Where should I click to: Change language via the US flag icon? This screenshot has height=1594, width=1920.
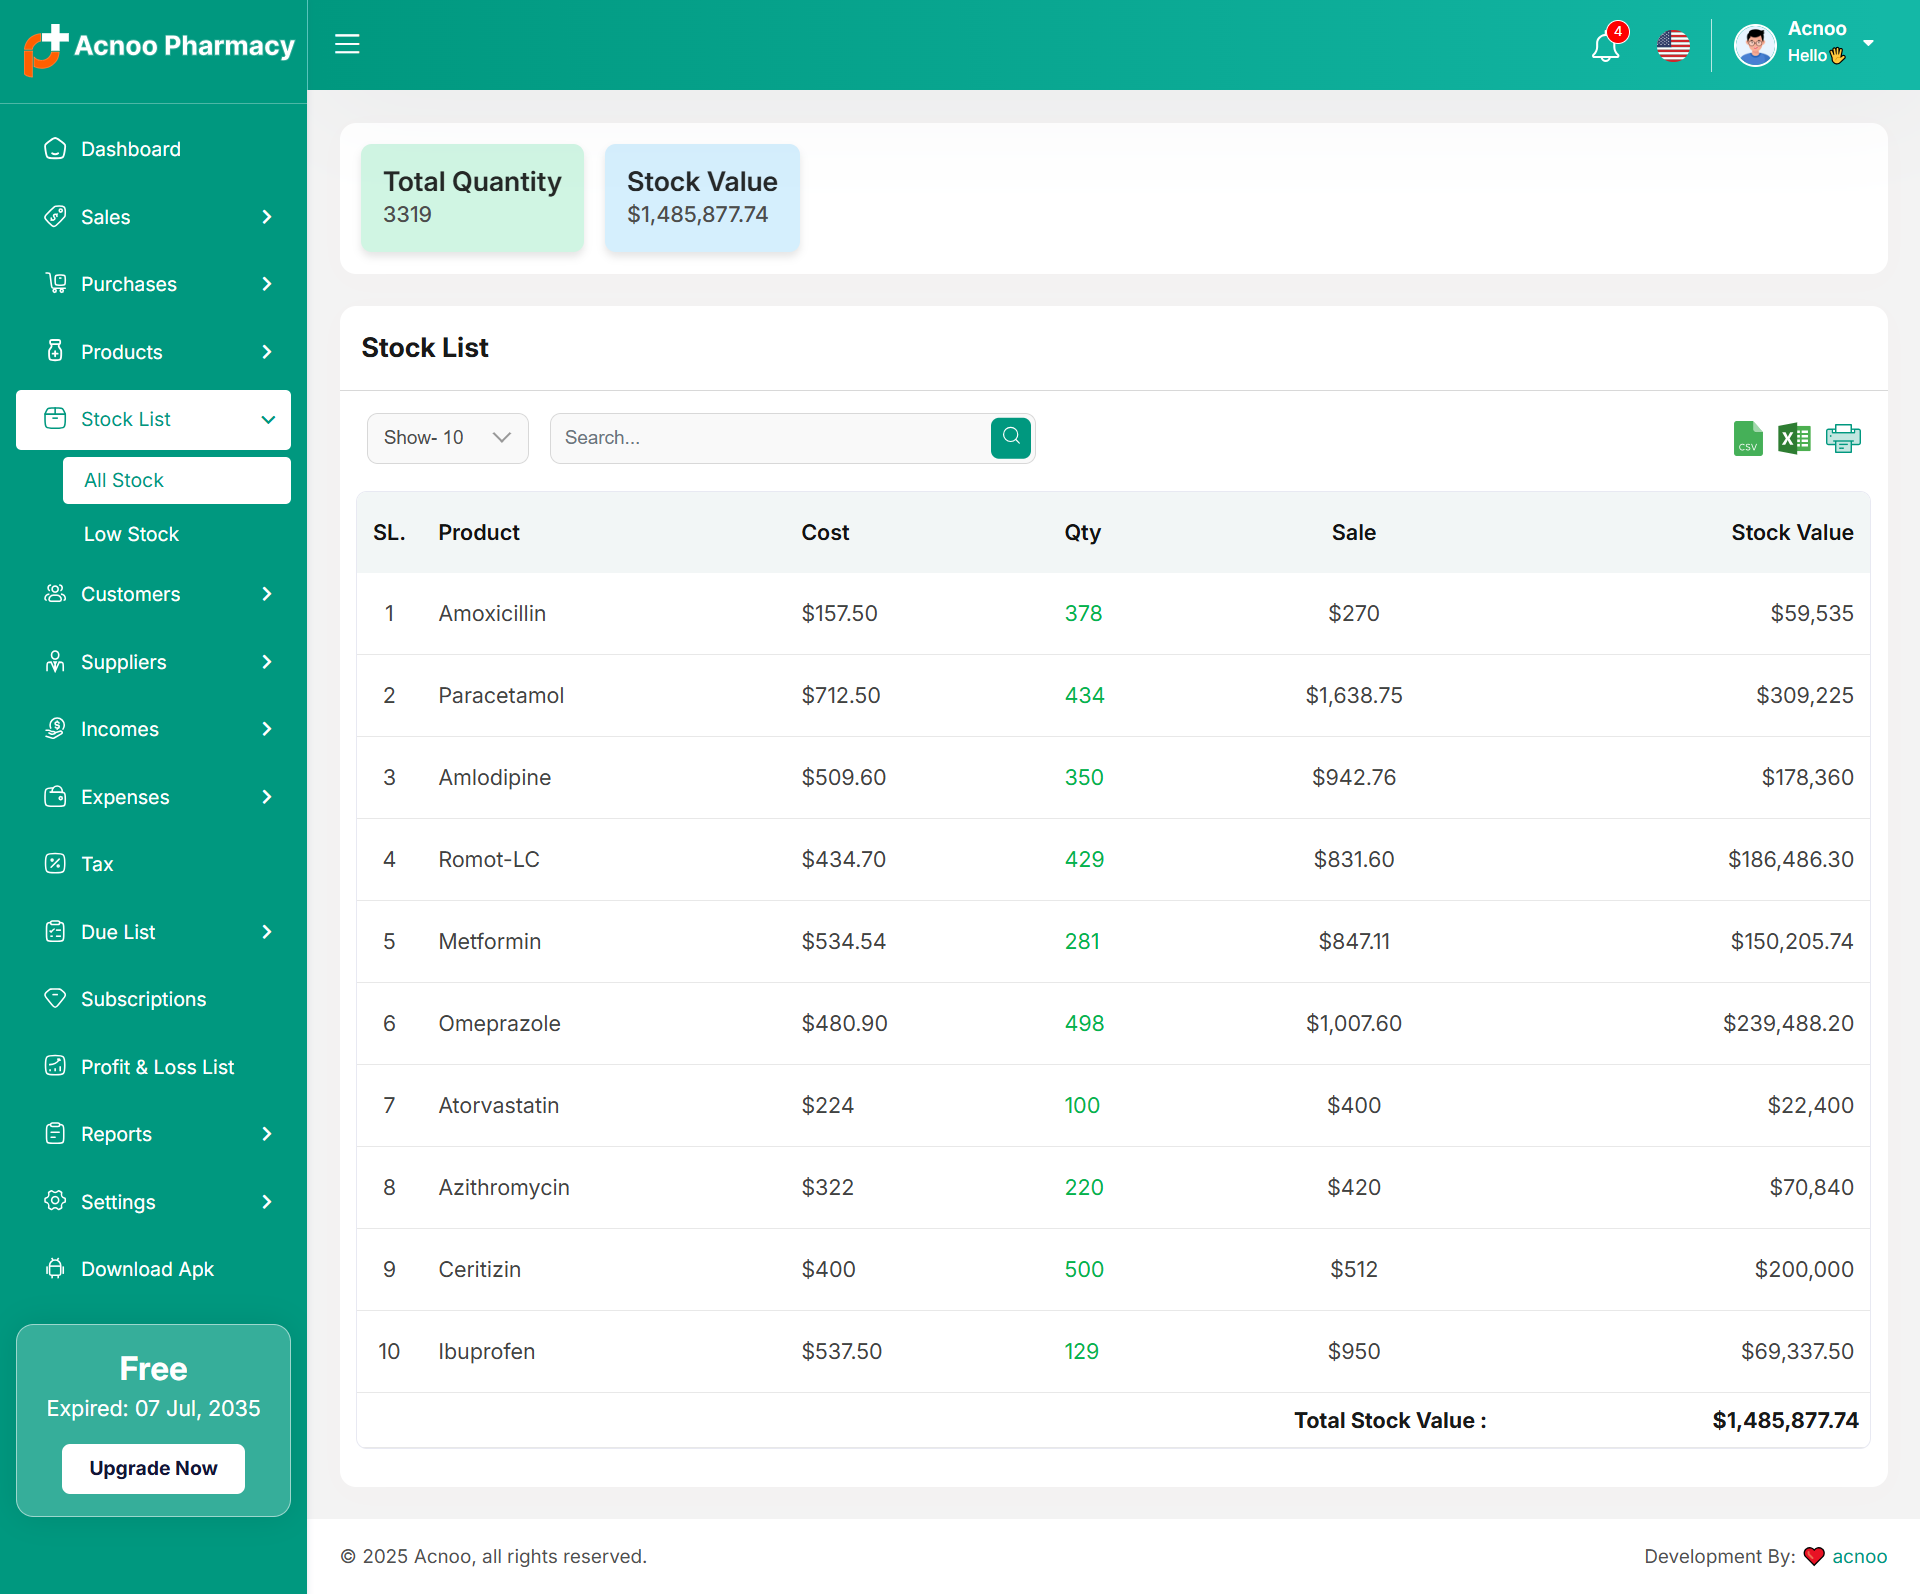coord(1673,46)
